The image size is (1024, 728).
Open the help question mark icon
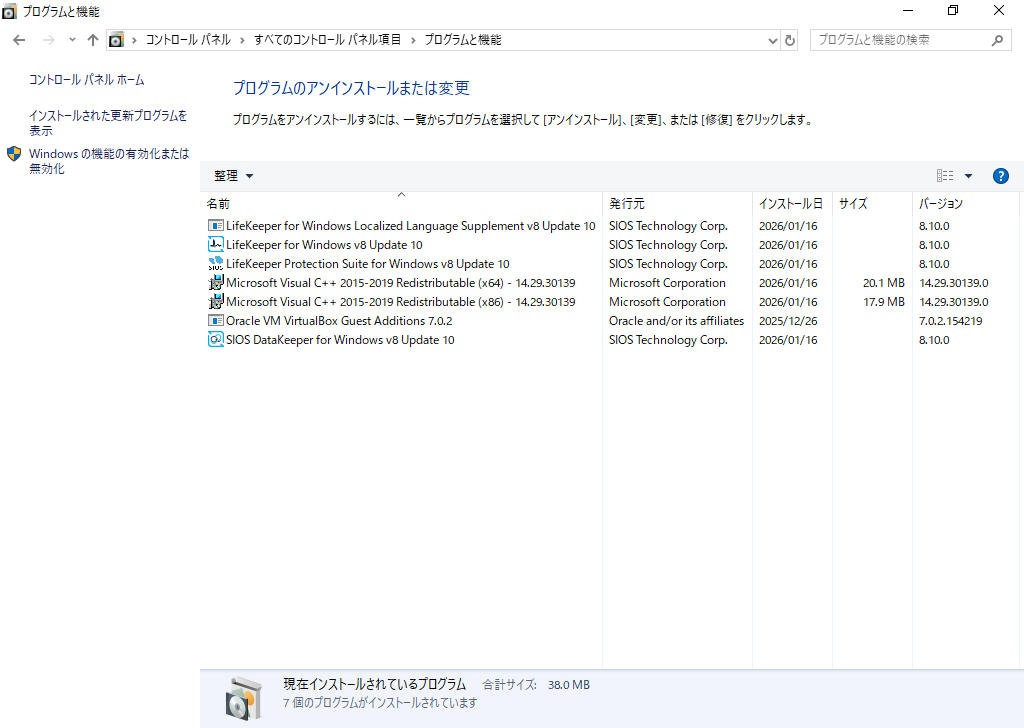(1000, 176)
